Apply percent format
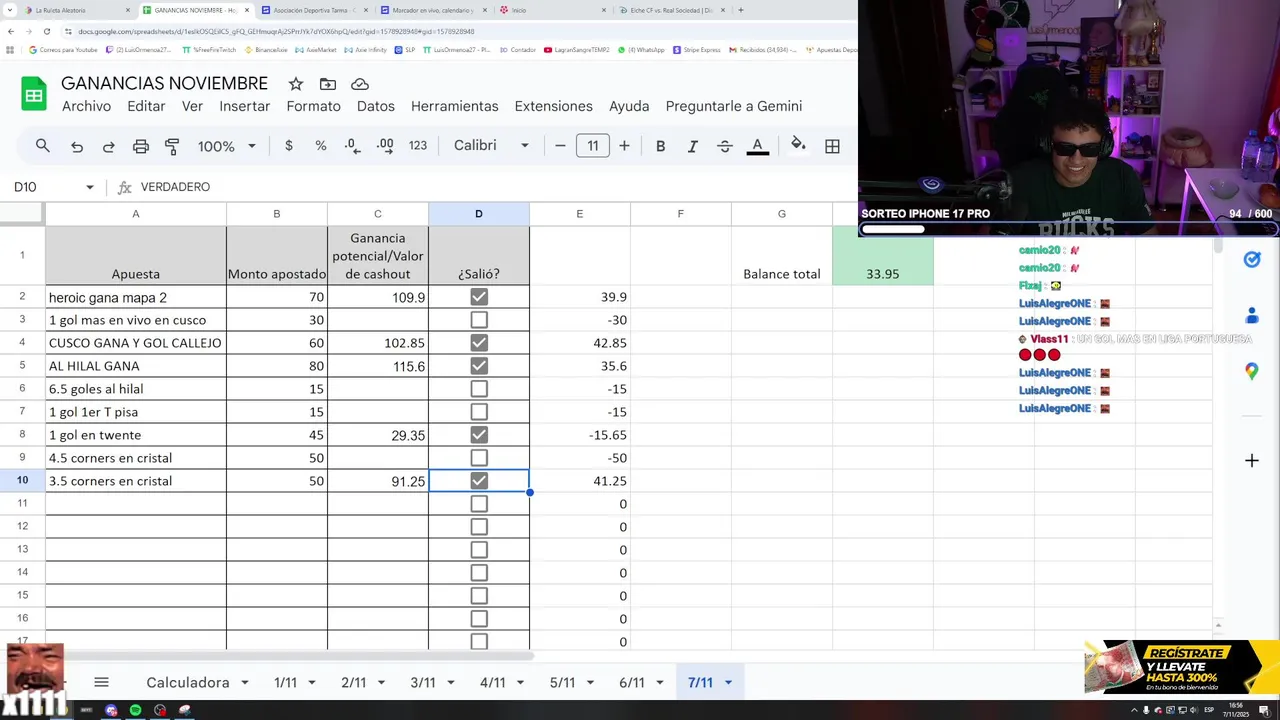 coord(320,146)
